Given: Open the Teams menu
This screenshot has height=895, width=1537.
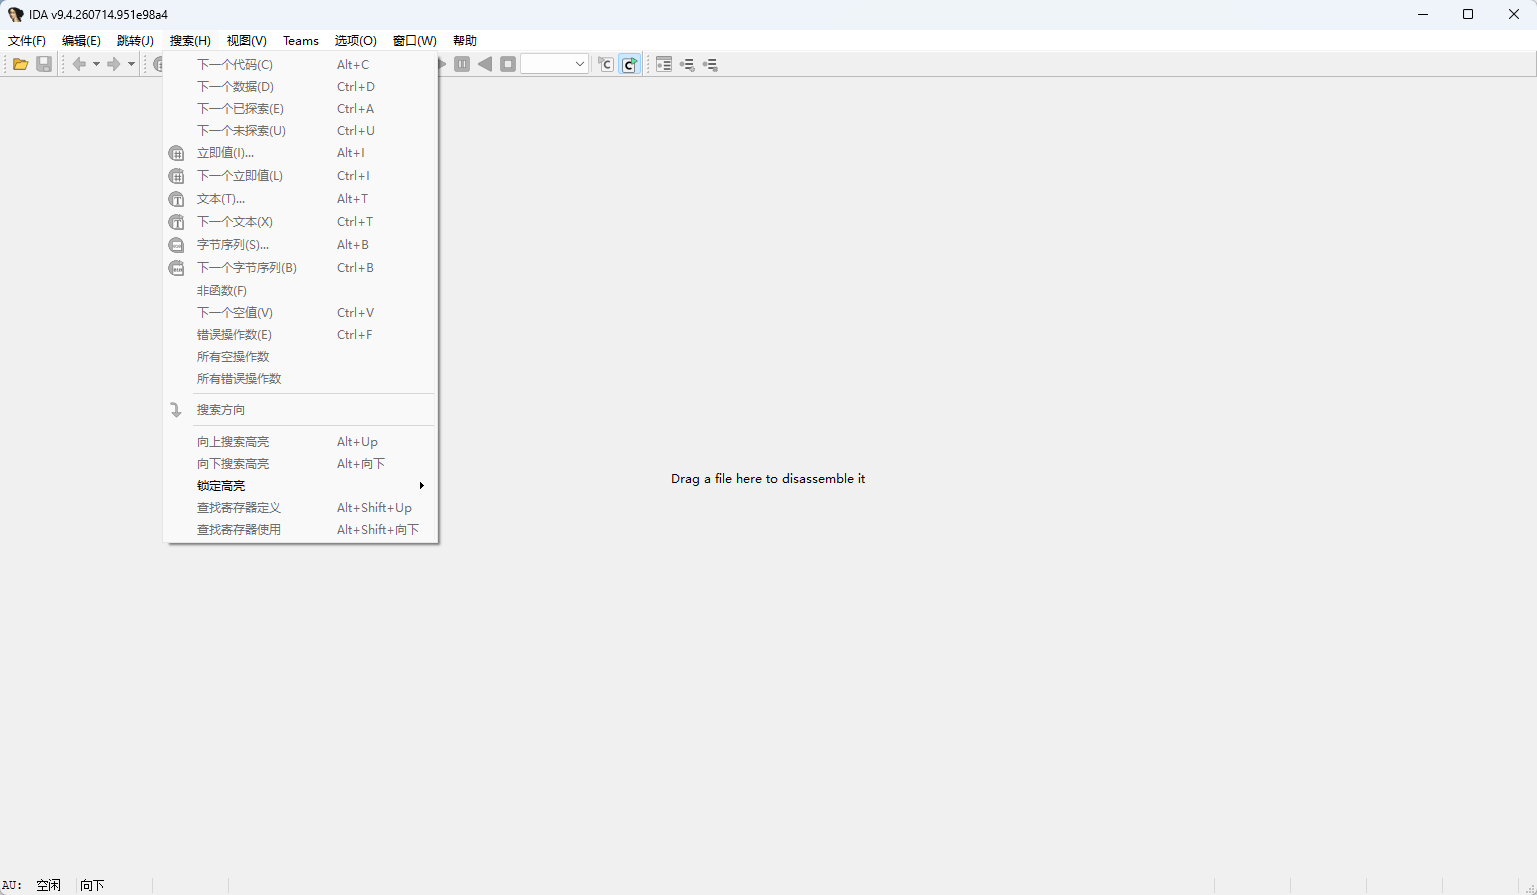Looking at the screenshot, I should (301, 41).
